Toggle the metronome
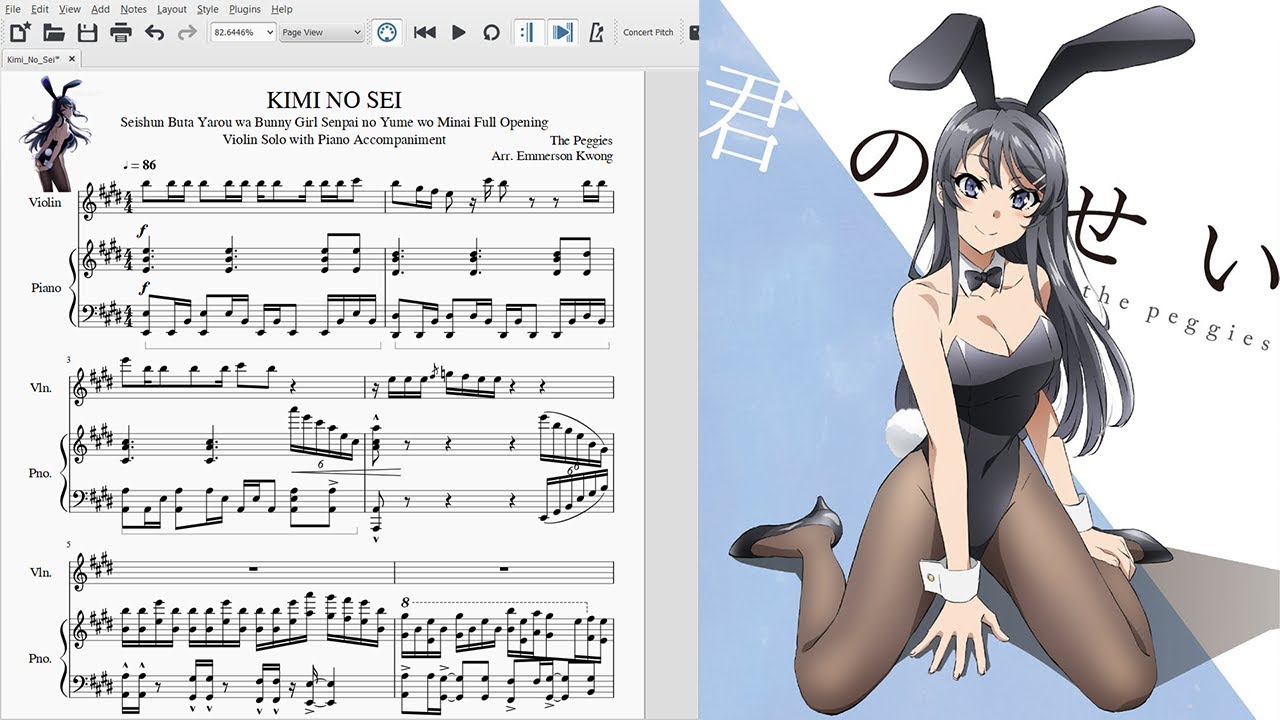The image size is (1280, 720). [597, 32]
